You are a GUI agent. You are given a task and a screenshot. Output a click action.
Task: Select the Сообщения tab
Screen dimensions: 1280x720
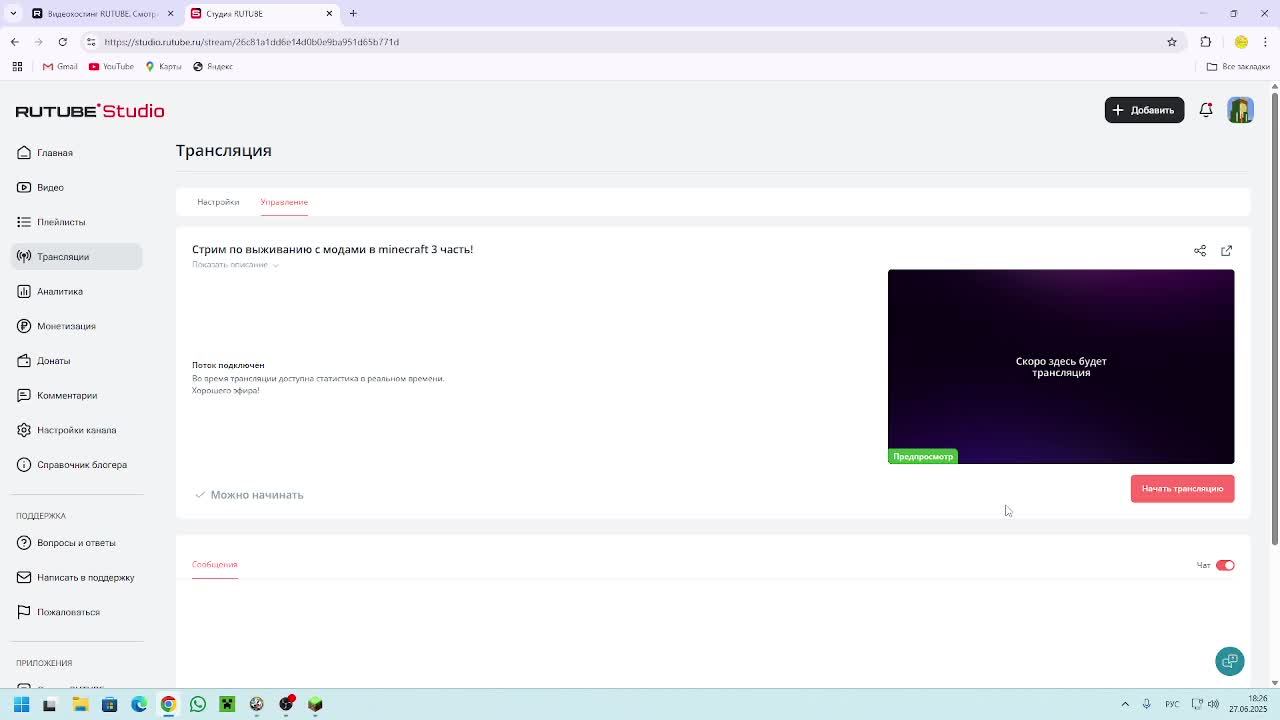click(x=215, y=565)
